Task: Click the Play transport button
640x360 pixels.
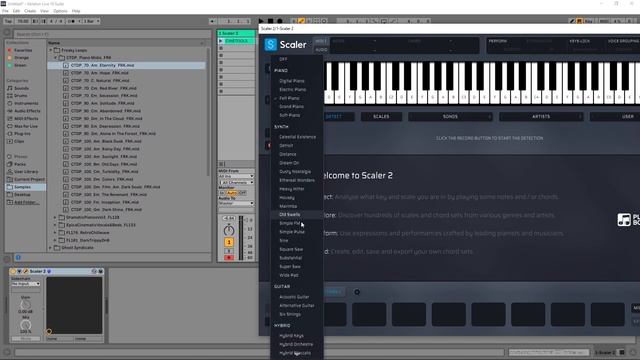Action: (261, 21)
